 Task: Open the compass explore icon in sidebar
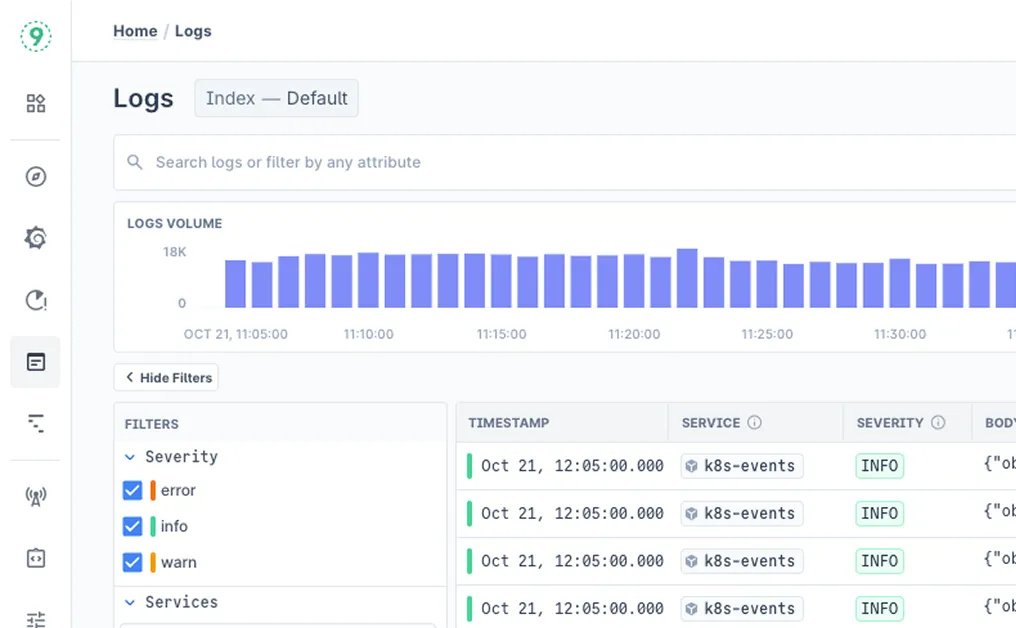coord(36,177)
